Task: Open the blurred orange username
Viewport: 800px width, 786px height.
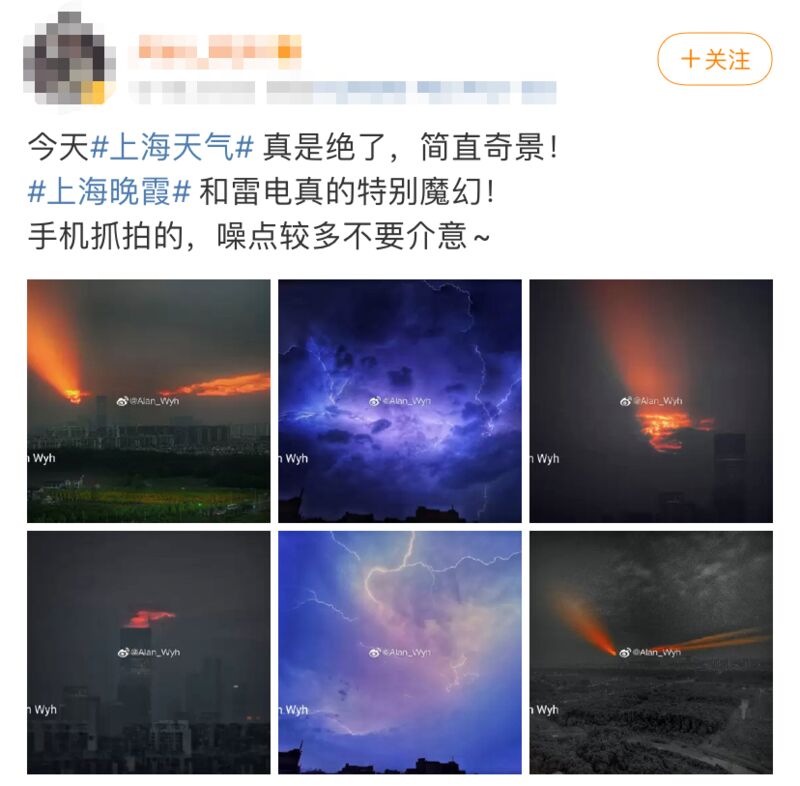Action: (219, 51)
